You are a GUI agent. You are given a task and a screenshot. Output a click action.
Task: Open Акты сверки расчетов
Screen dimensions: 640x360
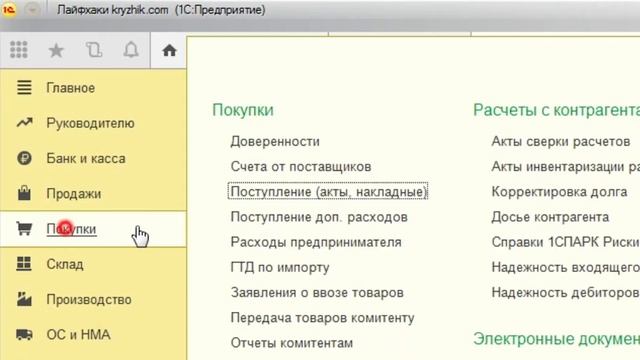tap(561, 142)
